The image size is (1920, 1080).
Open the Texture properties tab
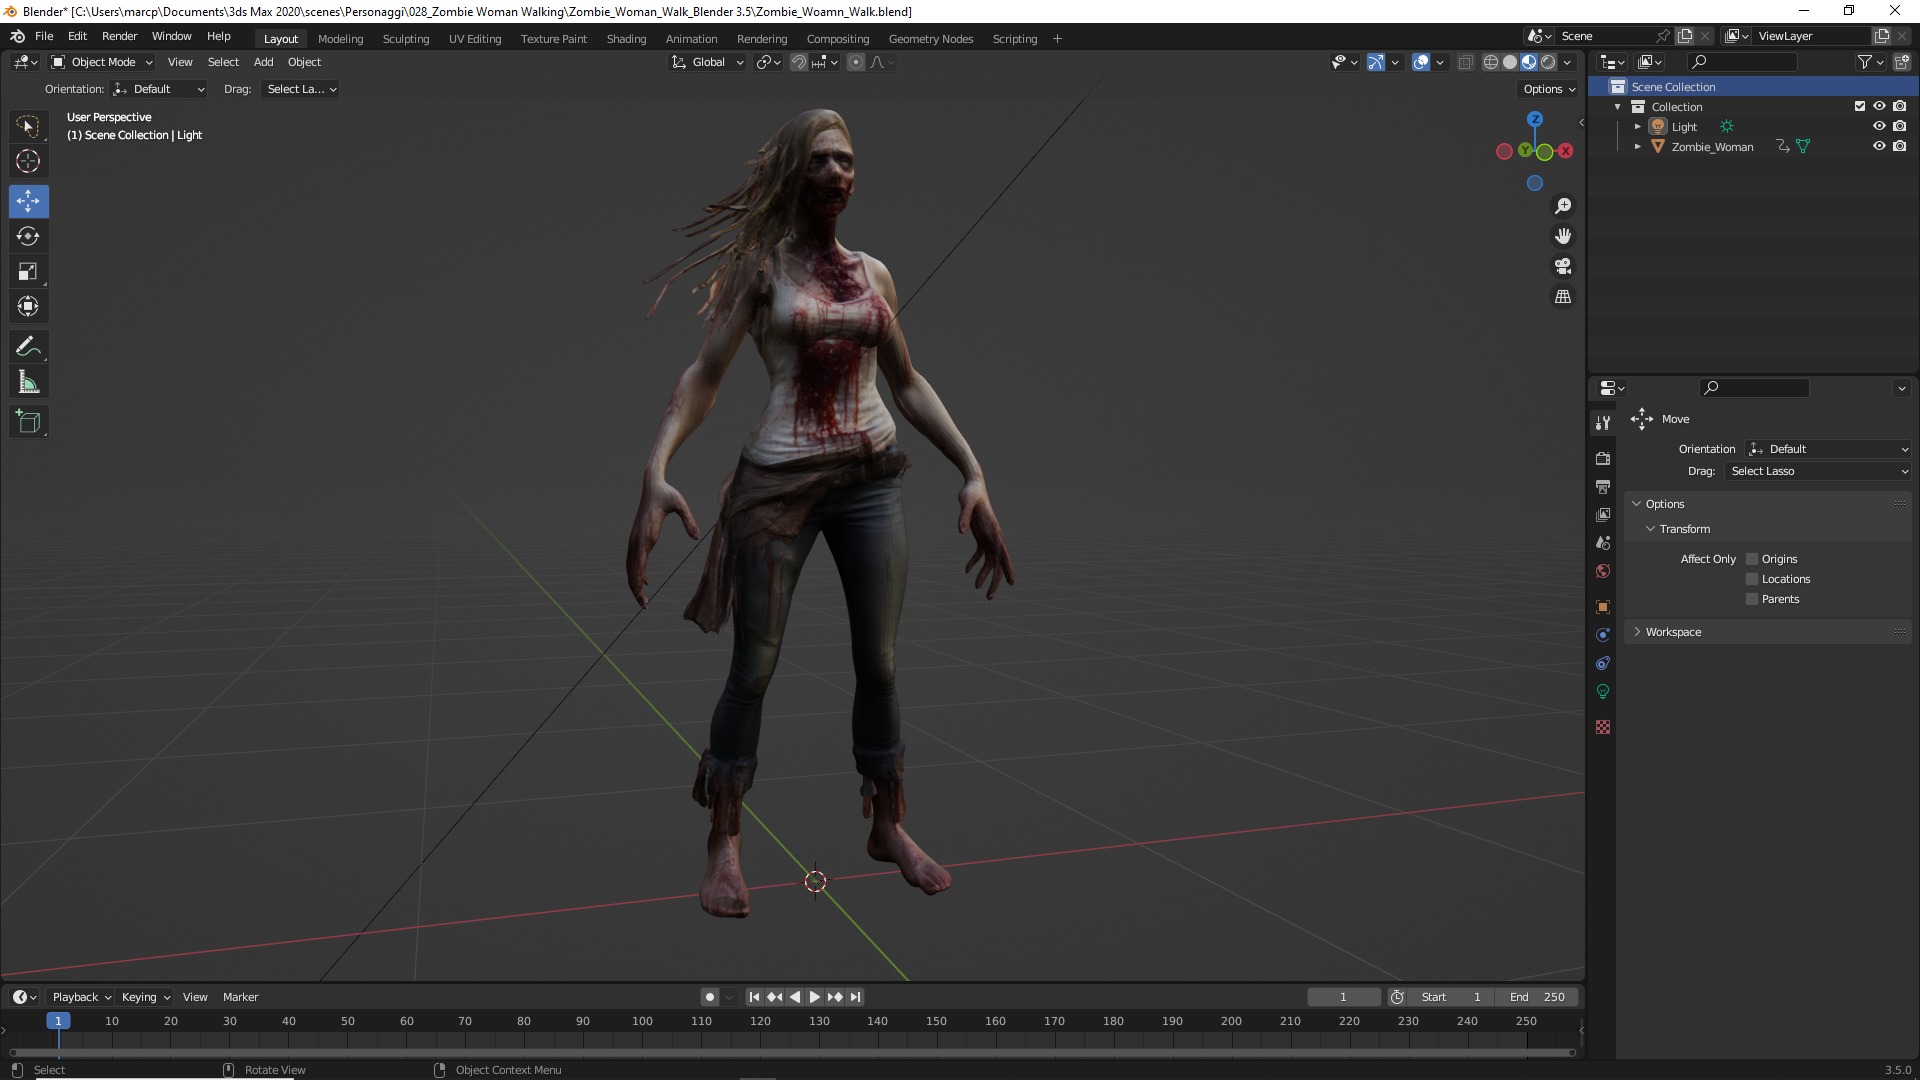click(x=1603, y=727)
